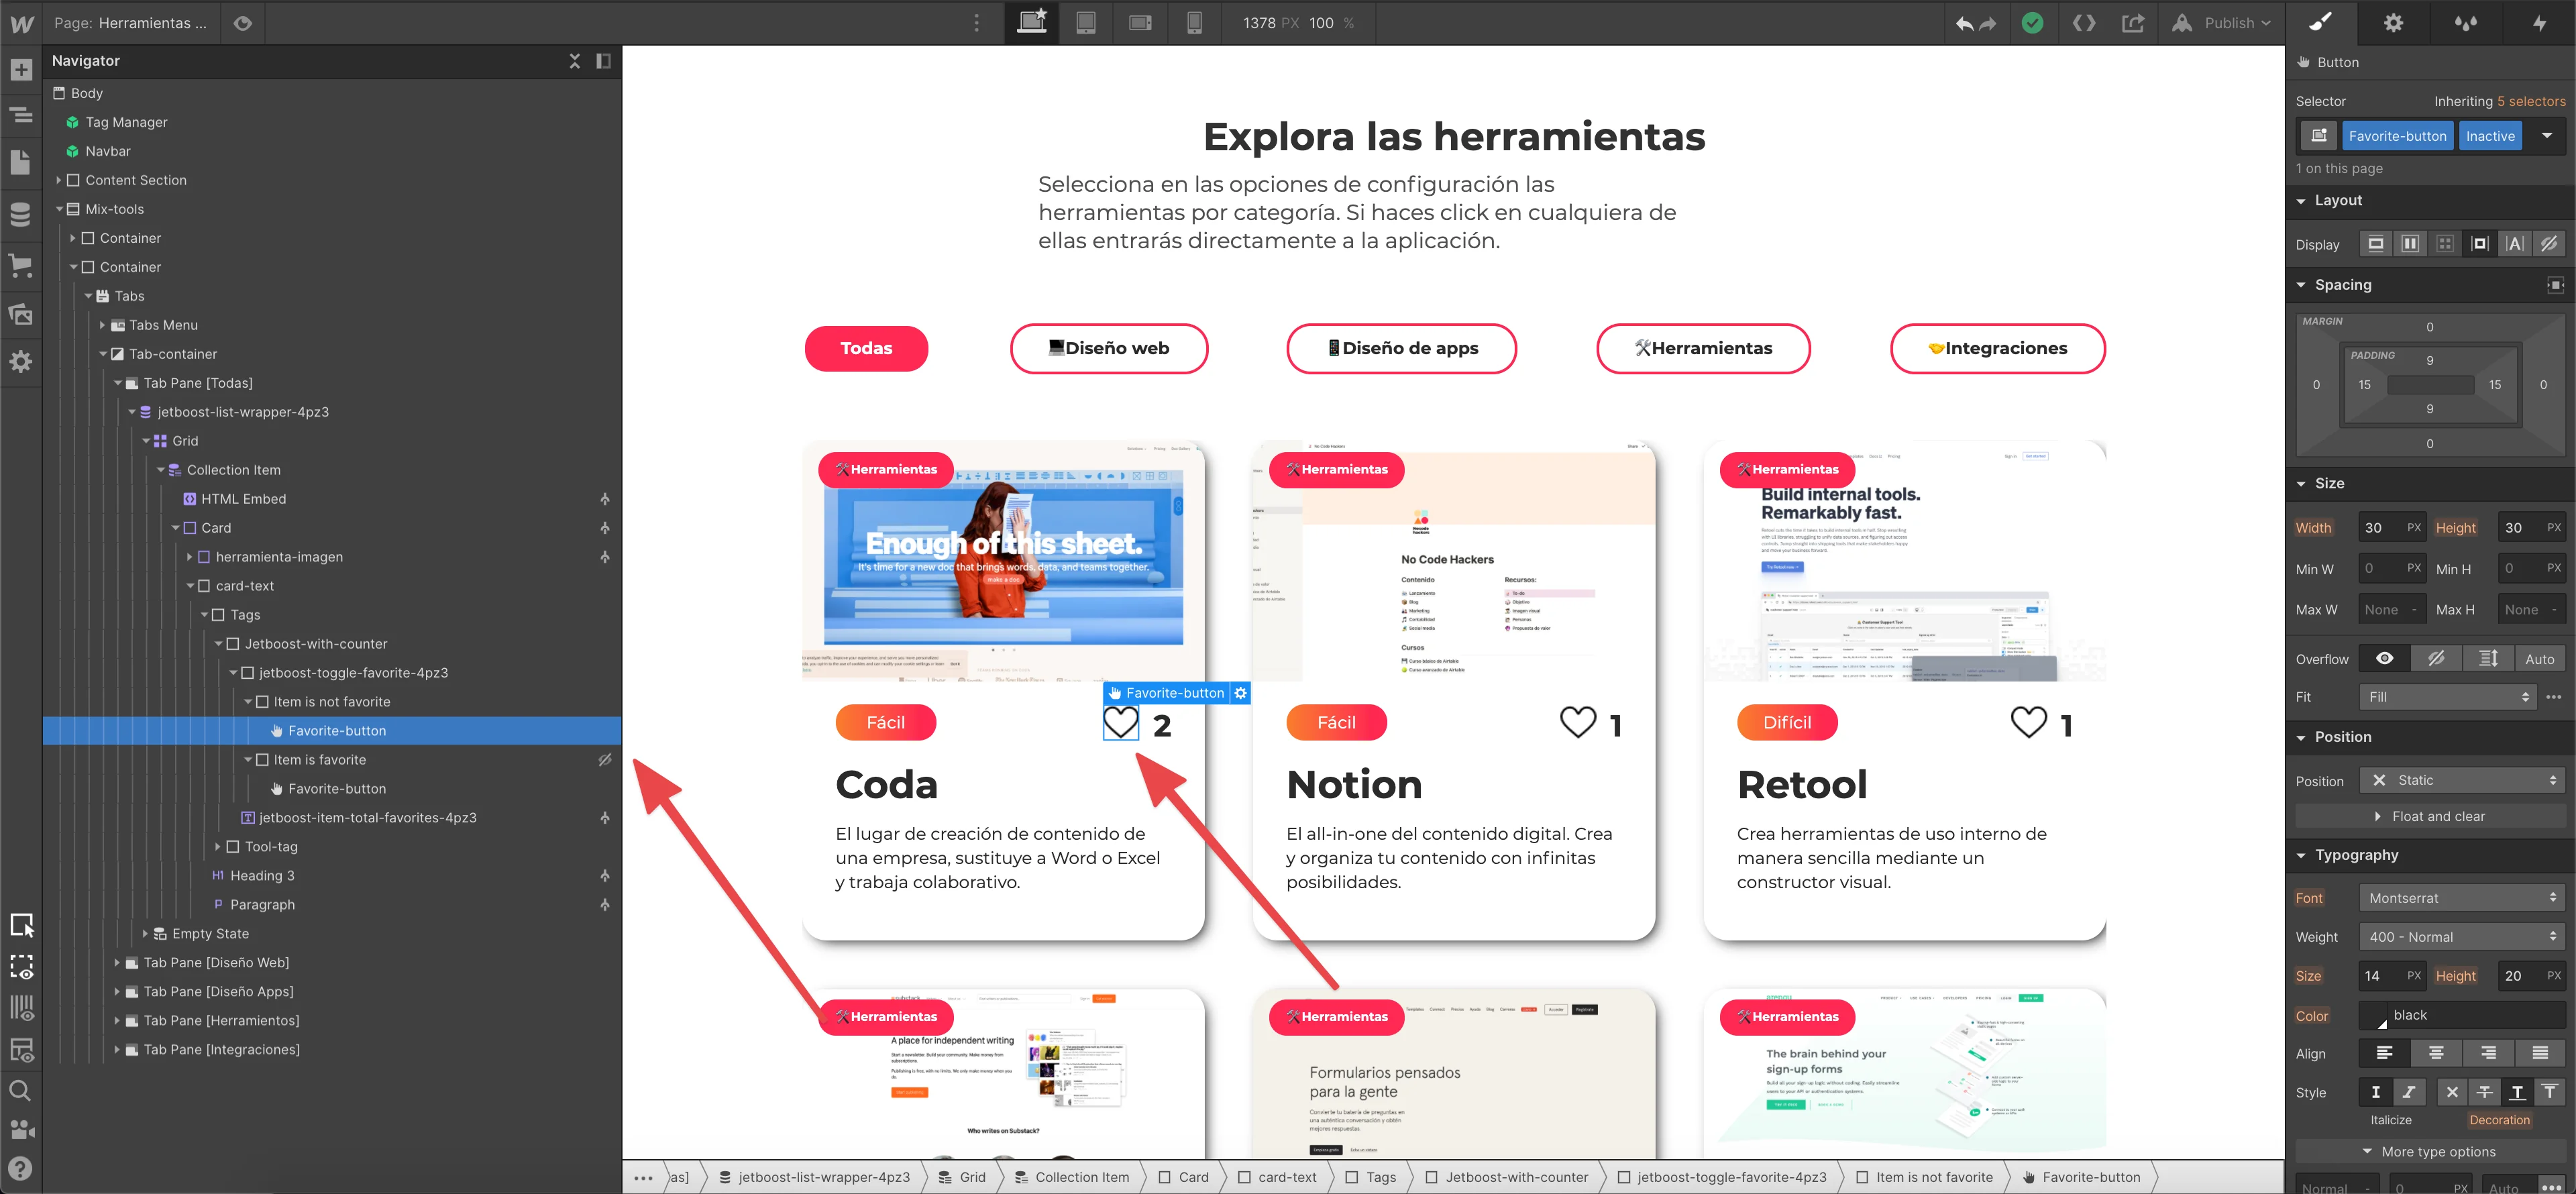This screenshot has height=1194, width=2576.
Task: Expand Float and clear options
Action: click(2430, 817)
